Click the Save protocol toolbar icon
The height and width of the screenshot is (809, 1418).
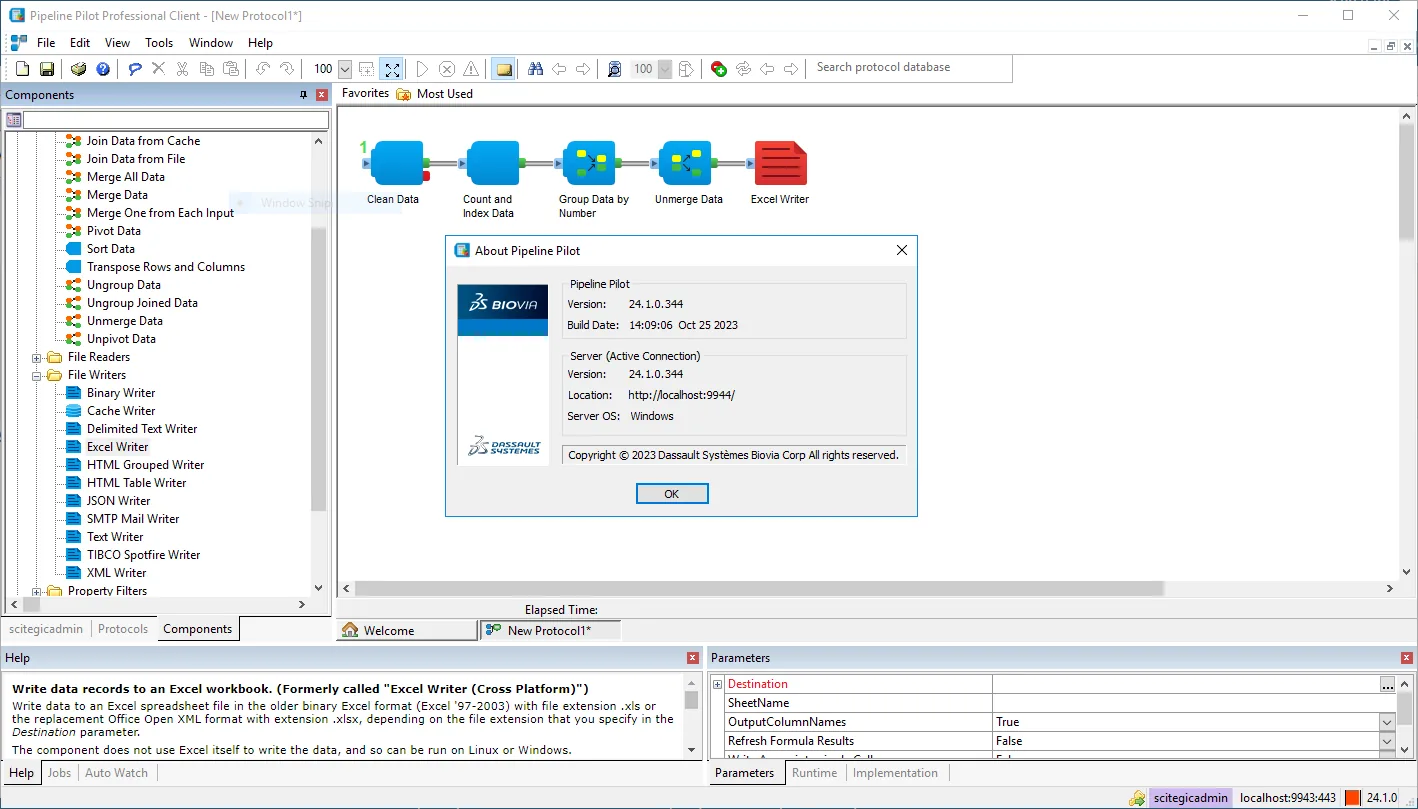pyautogui.click(x=47, y=69)
